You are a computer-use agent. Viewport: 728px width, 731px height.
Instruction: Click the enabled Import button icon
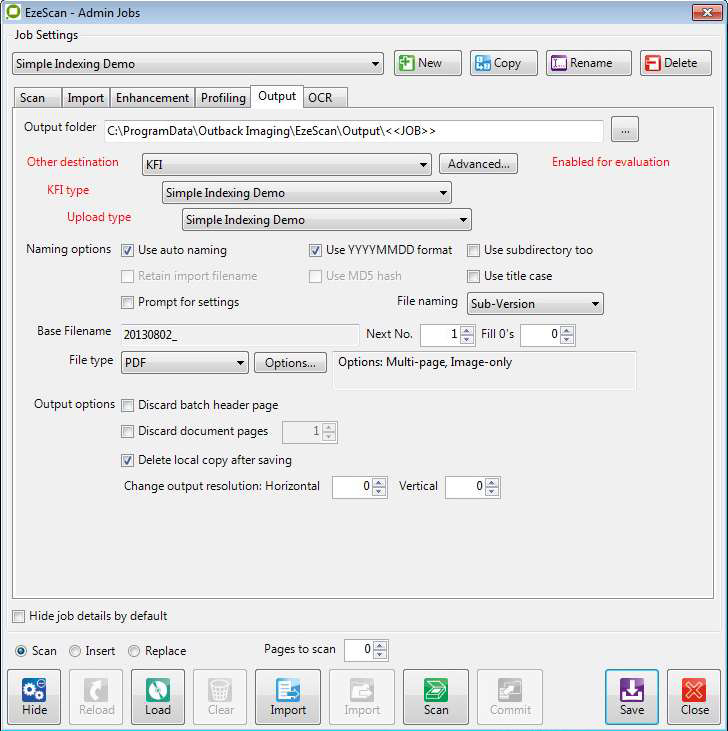pyautogui.click(x=288, y=691)
